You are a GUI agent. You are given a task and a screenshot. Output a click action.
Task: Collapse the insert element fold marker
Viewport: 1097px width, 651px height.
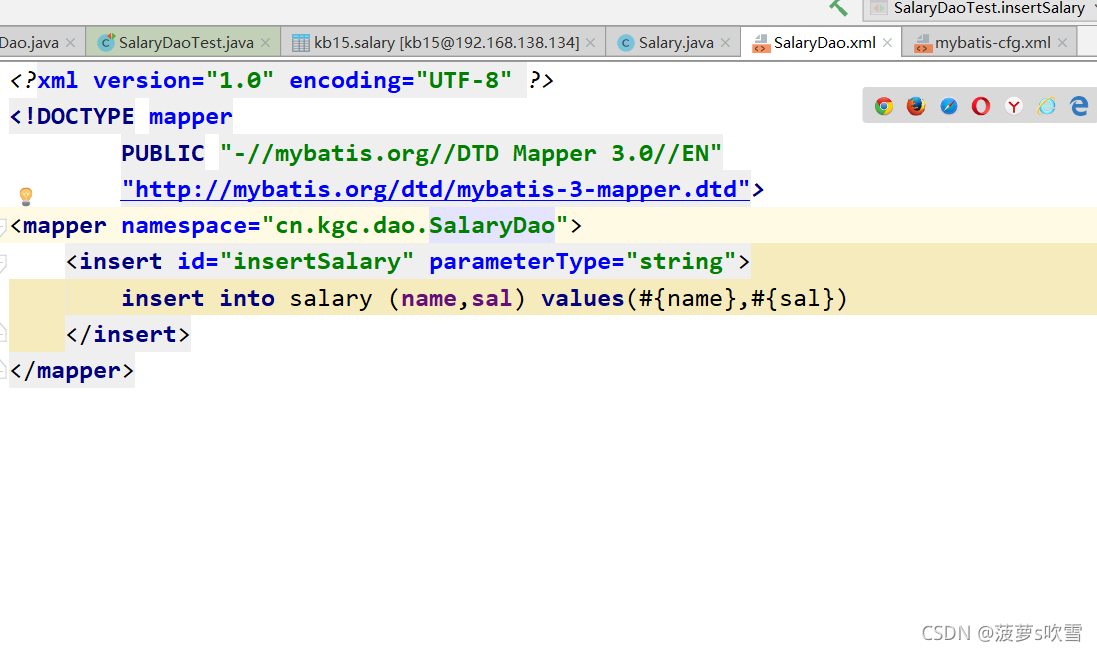click(x=3, y=263)
